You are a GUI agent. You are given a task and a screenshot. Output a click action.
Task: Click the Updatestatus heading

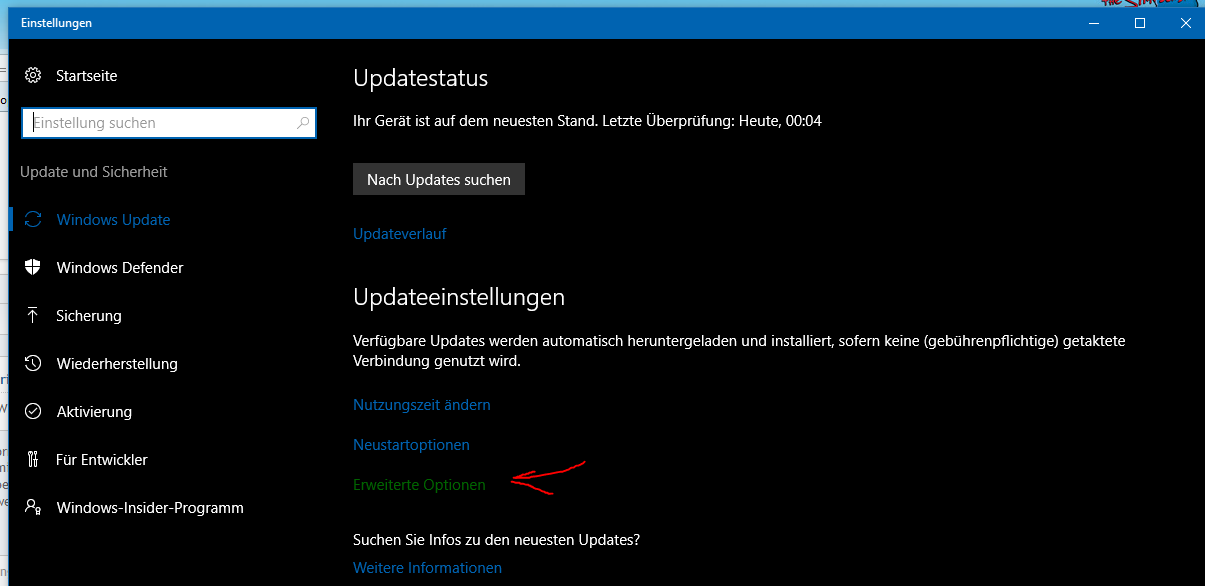coord(421,78)
